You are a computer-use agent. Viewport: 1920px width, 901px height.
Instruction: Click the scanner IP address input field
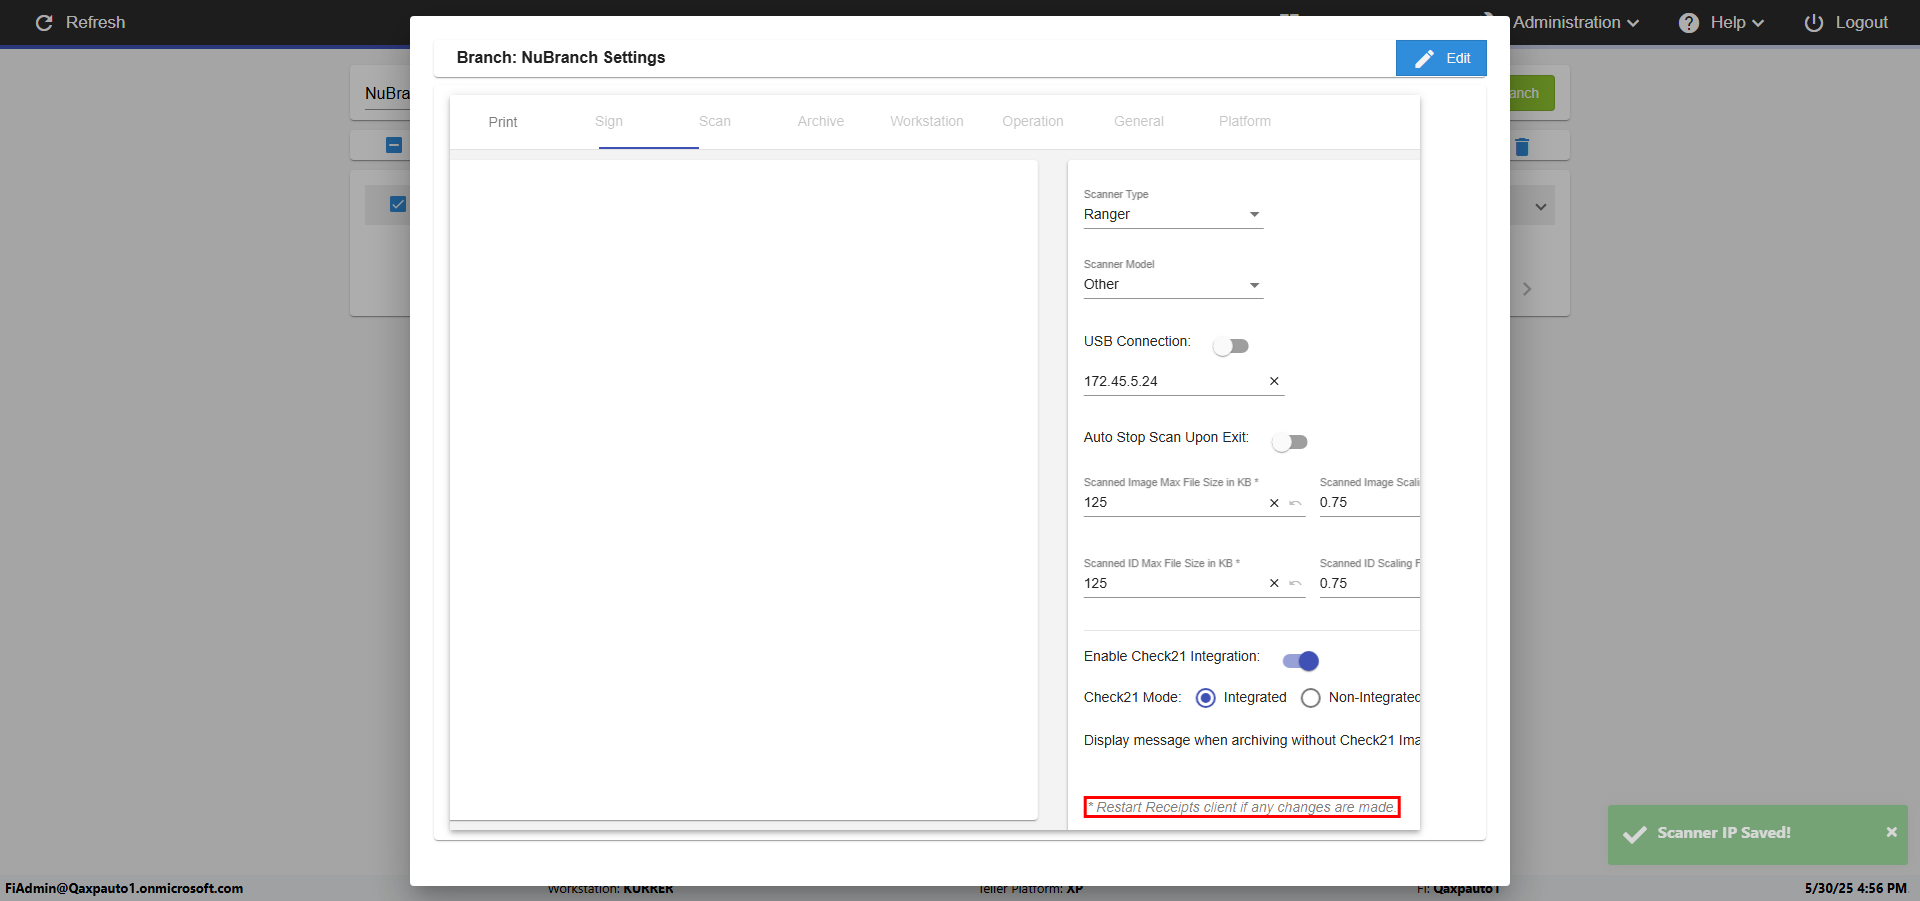1170,381
